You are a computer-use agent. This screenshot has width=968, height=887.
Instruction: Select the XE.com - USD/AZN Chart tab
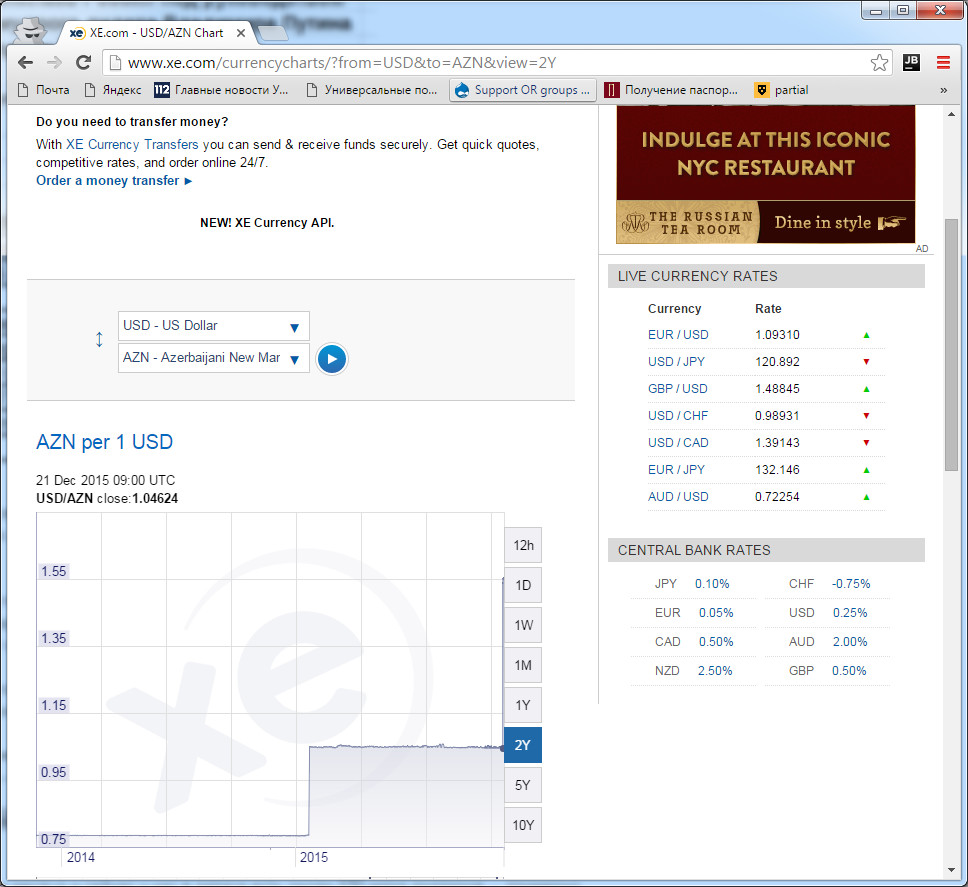click(x=156, y=33)
